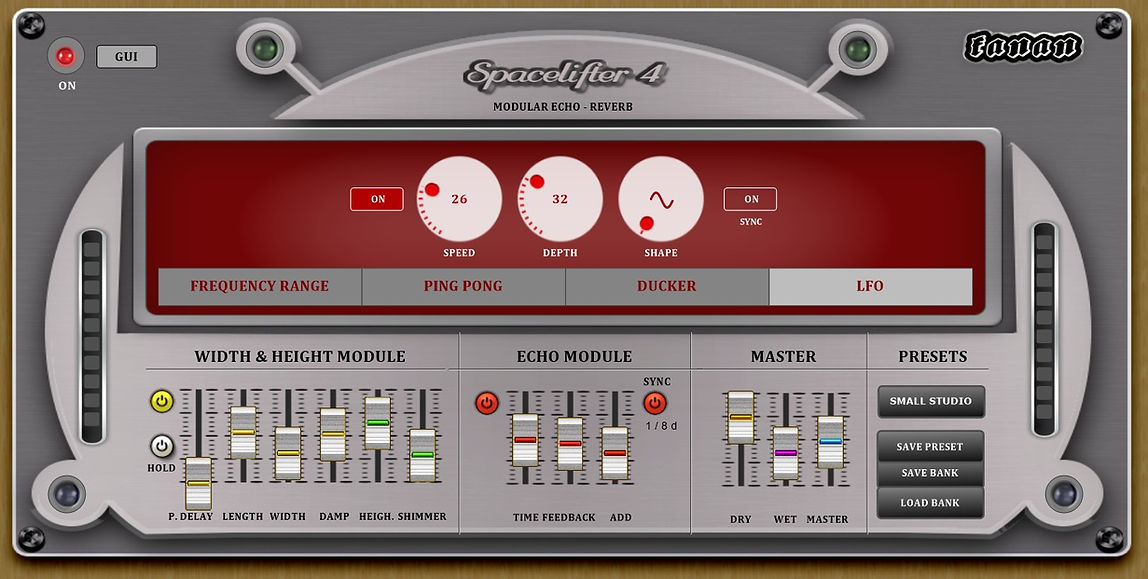This screenshot has height=579, width=1148.
Task: Click the Spacelifter 4 title logo
Action: (564, 75)
